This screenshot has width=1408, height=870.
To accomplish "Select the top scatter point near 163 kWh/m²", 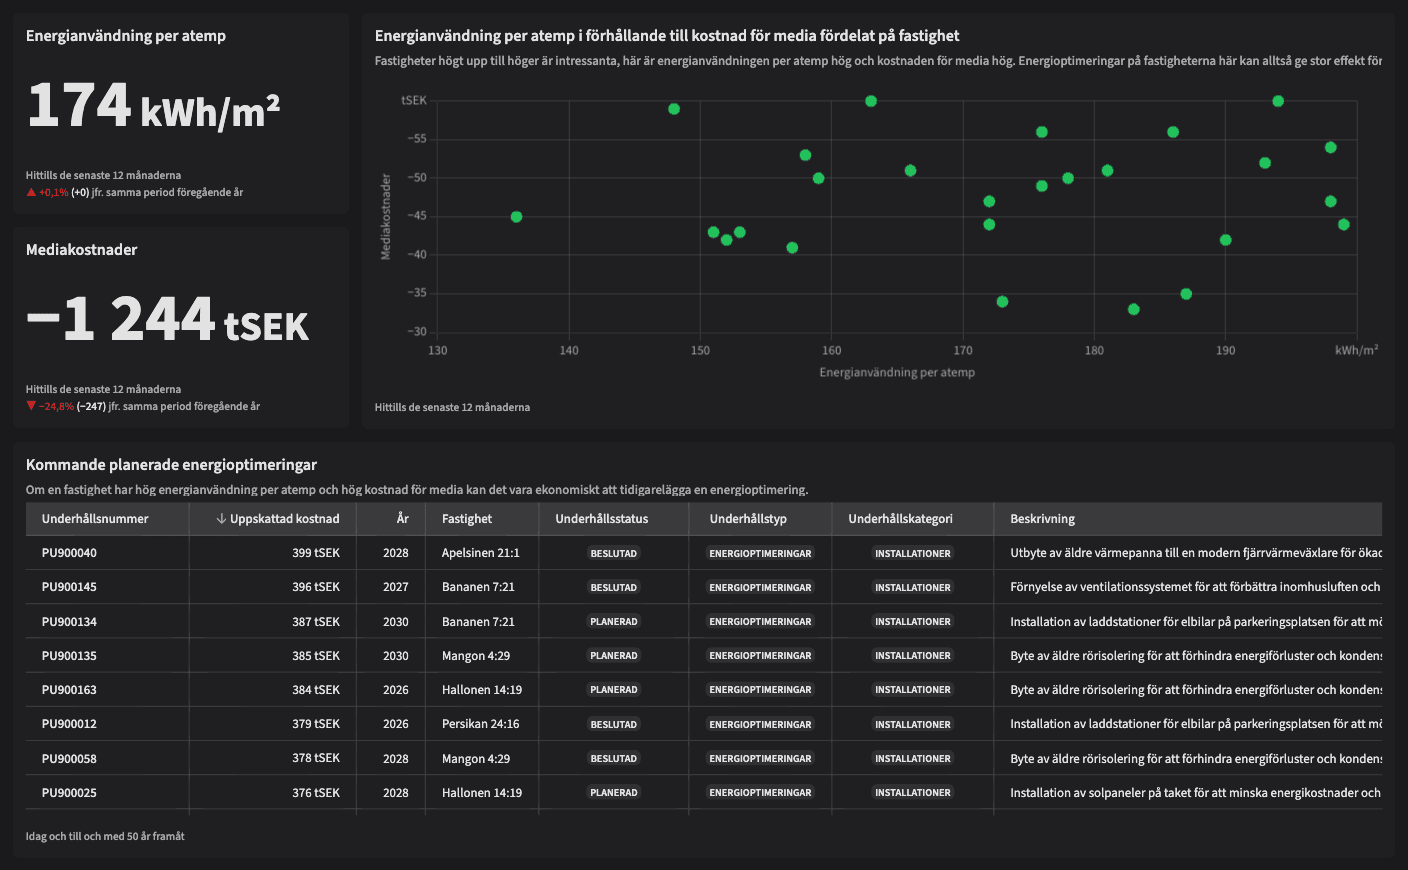I will point(871,101).
